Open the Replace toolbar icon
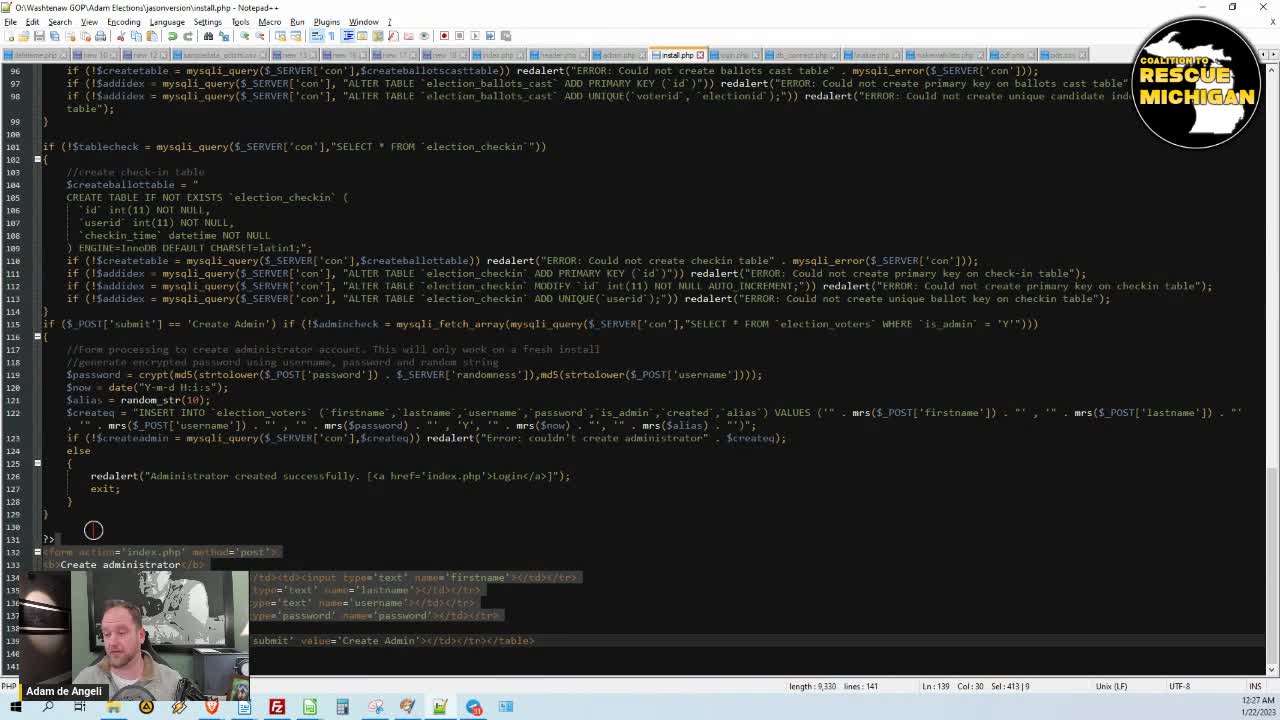The height and width of the screenshot is (720, 1280). [223, 36]
